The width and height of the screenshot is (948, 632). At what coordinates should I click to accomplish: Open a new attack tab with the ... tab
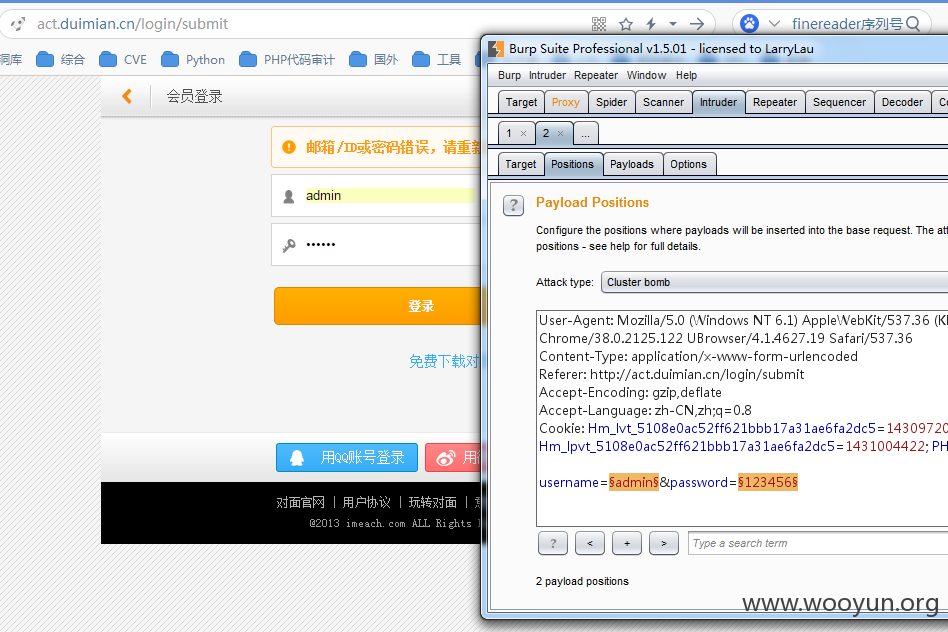(x=585, y=134)
